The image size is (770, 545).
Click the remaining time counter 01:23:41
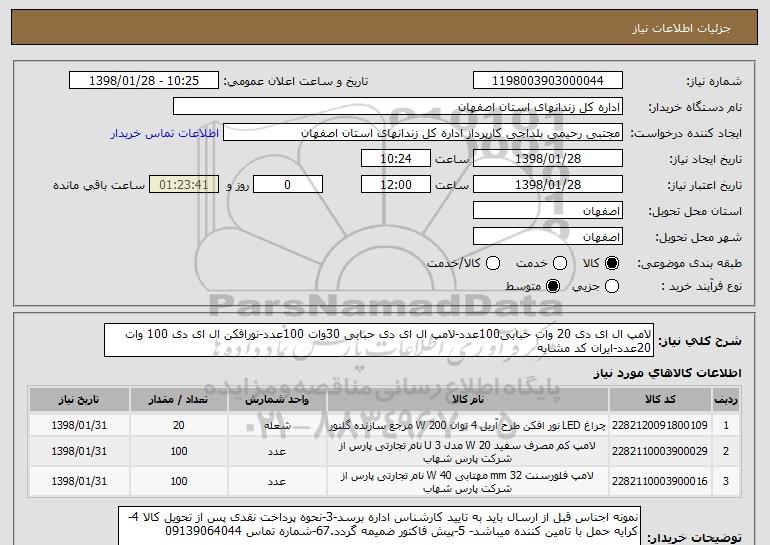184,185
